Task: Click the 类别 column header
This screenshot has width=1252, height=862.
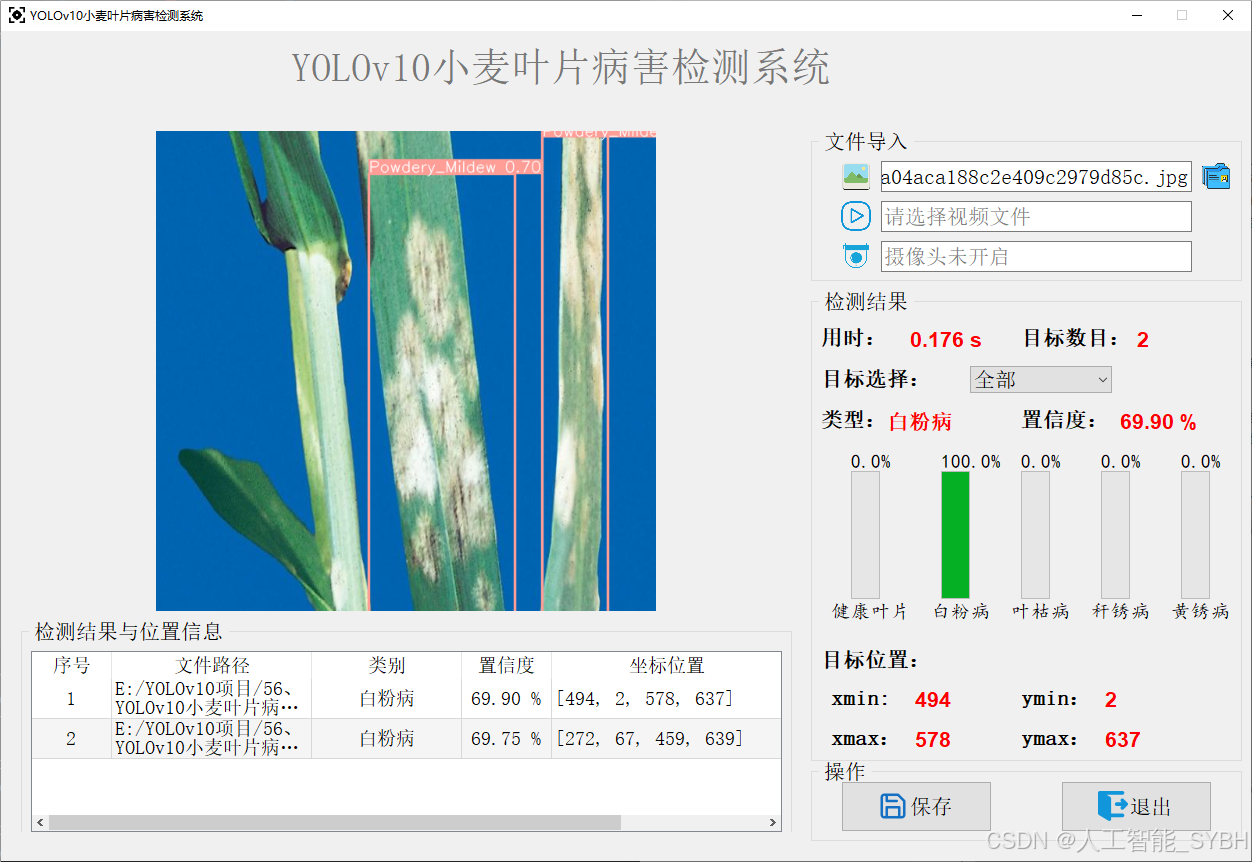Action: 387,666
